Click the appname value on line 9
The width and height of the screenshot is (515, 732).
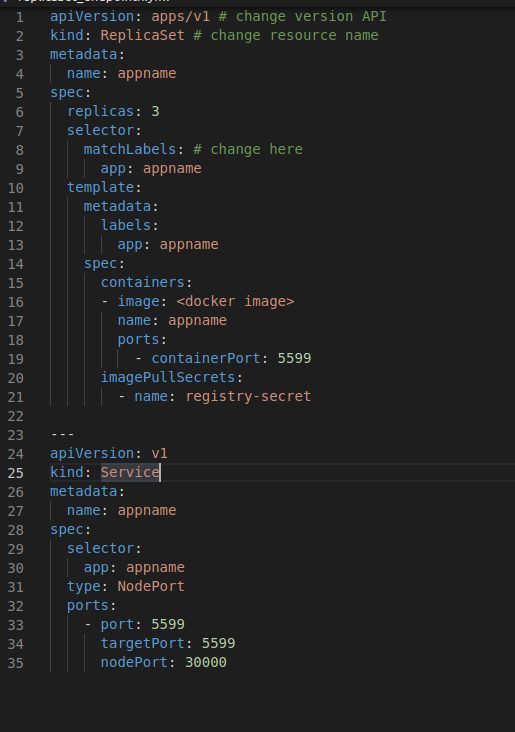[172, 169]
